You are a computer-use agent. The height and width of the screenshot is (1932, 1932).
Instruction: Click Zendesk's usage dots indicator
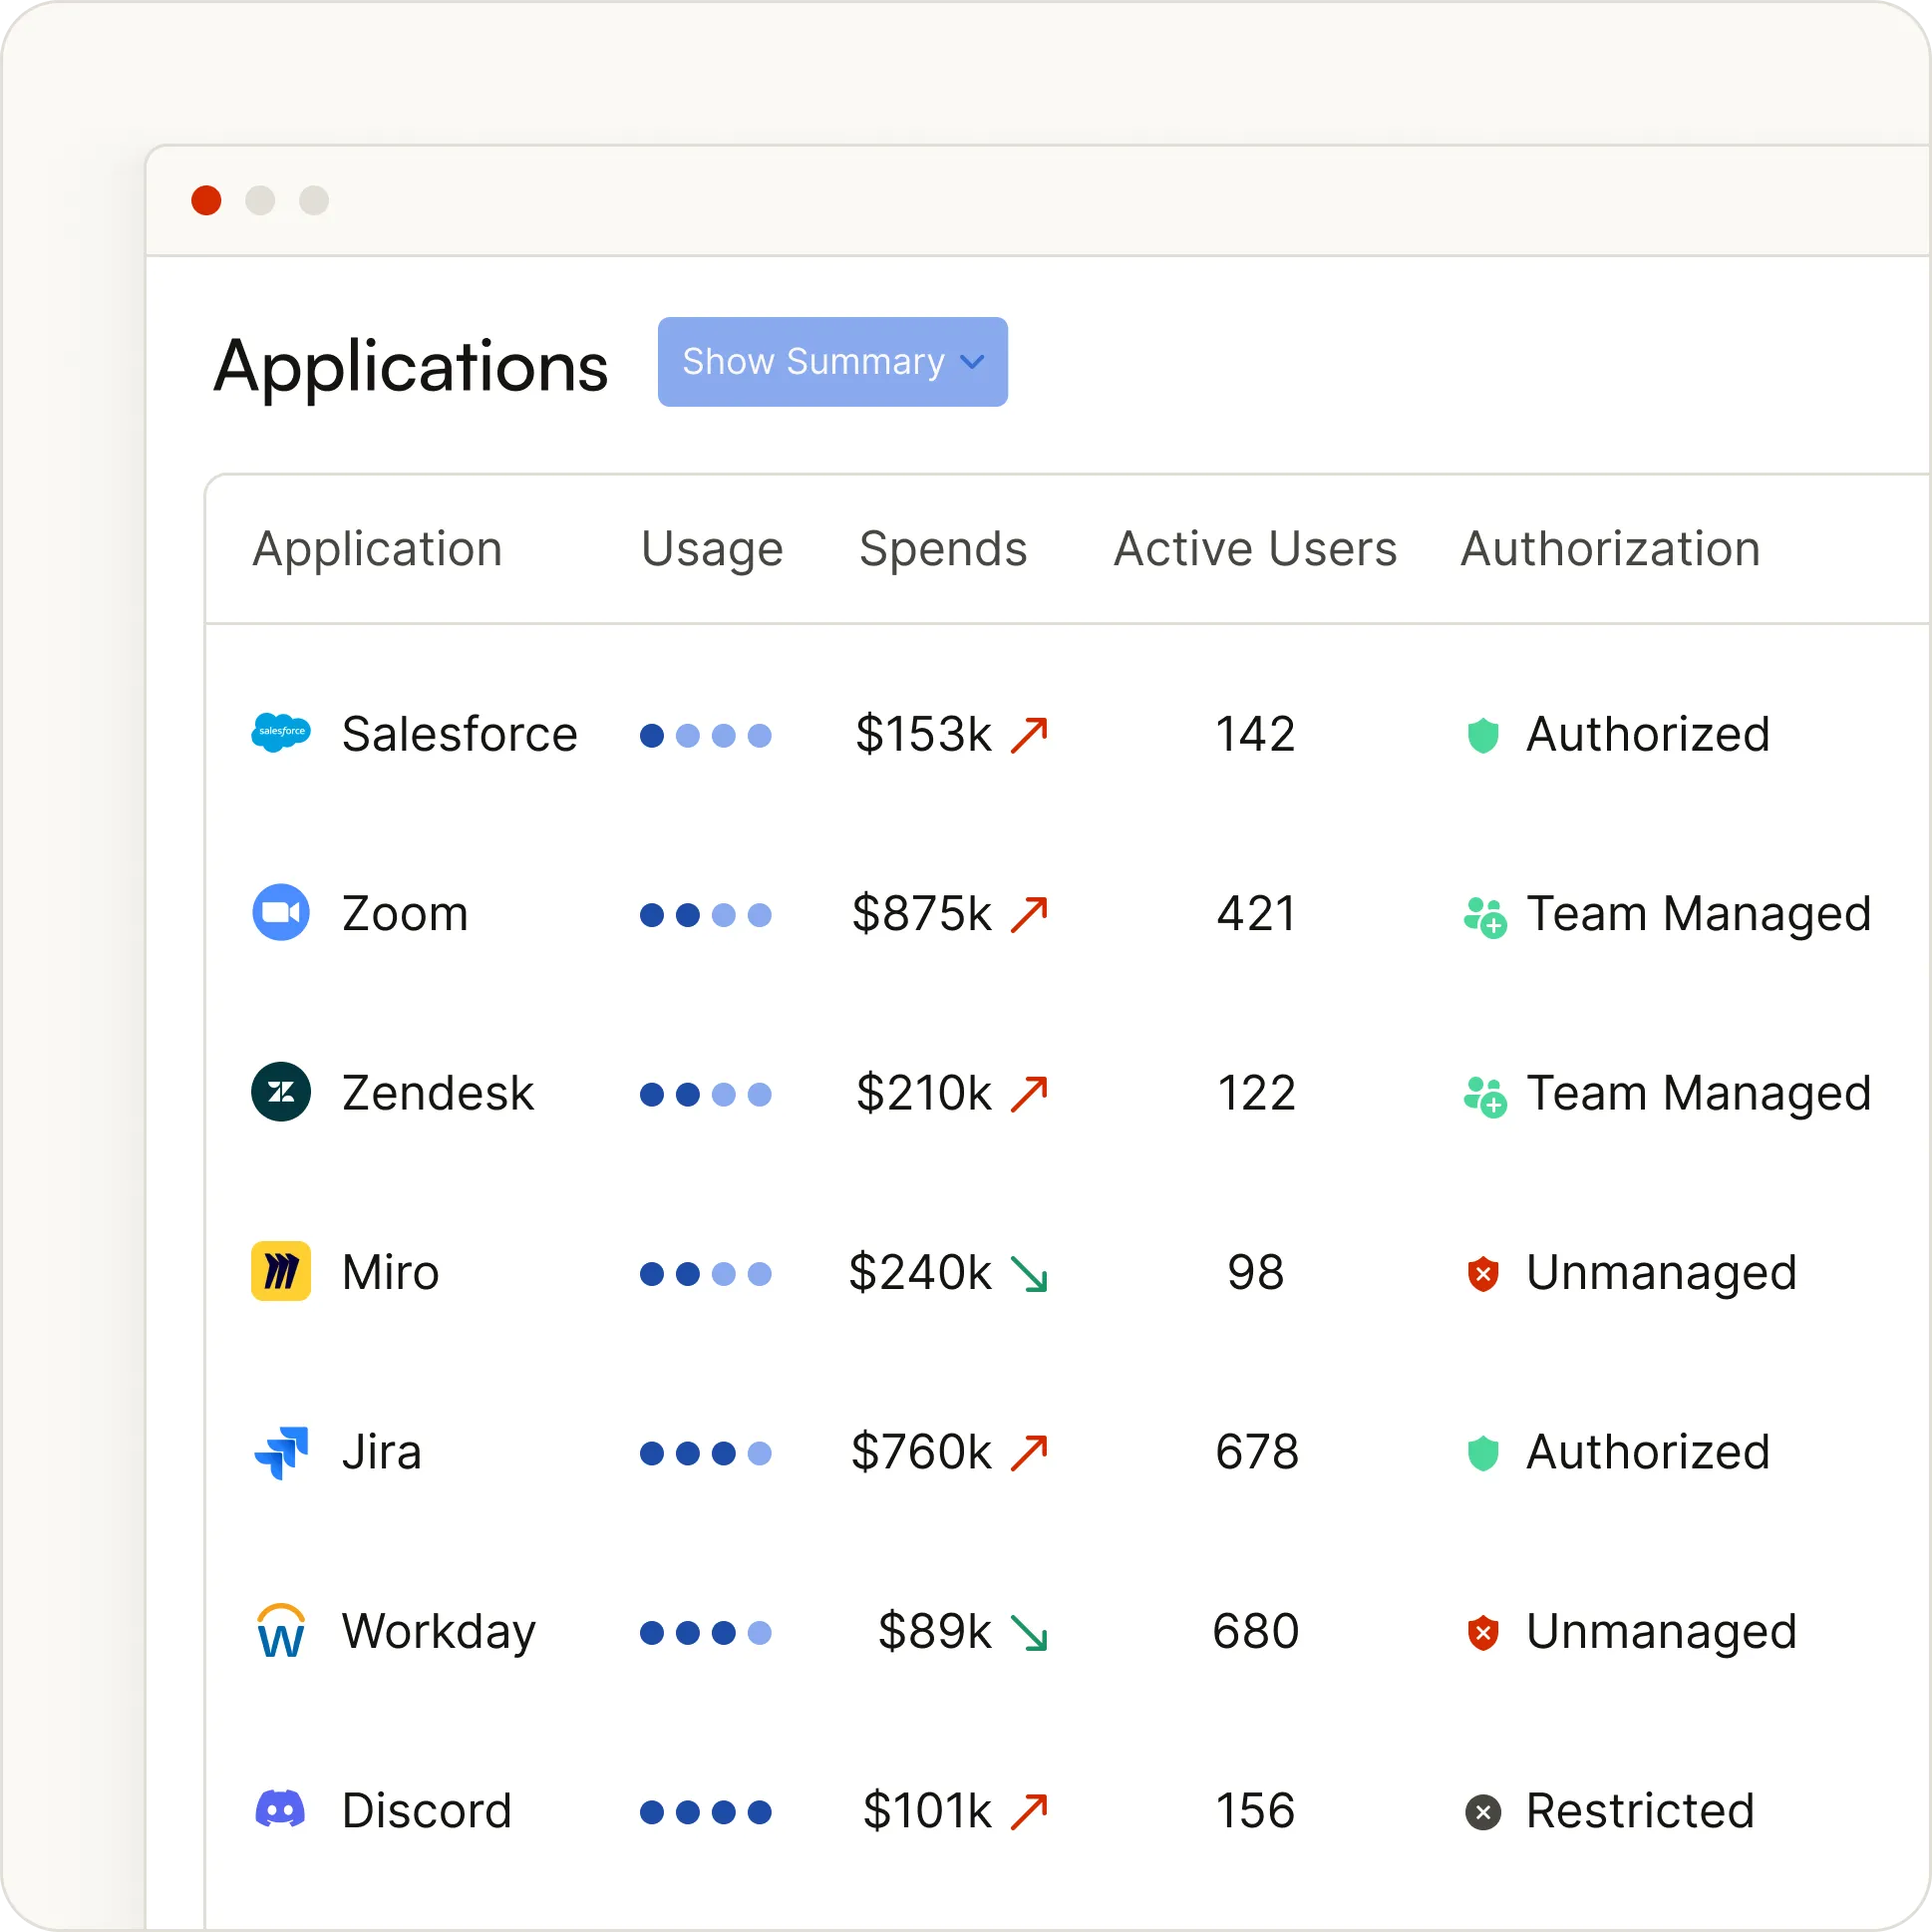click(706, 1095)
